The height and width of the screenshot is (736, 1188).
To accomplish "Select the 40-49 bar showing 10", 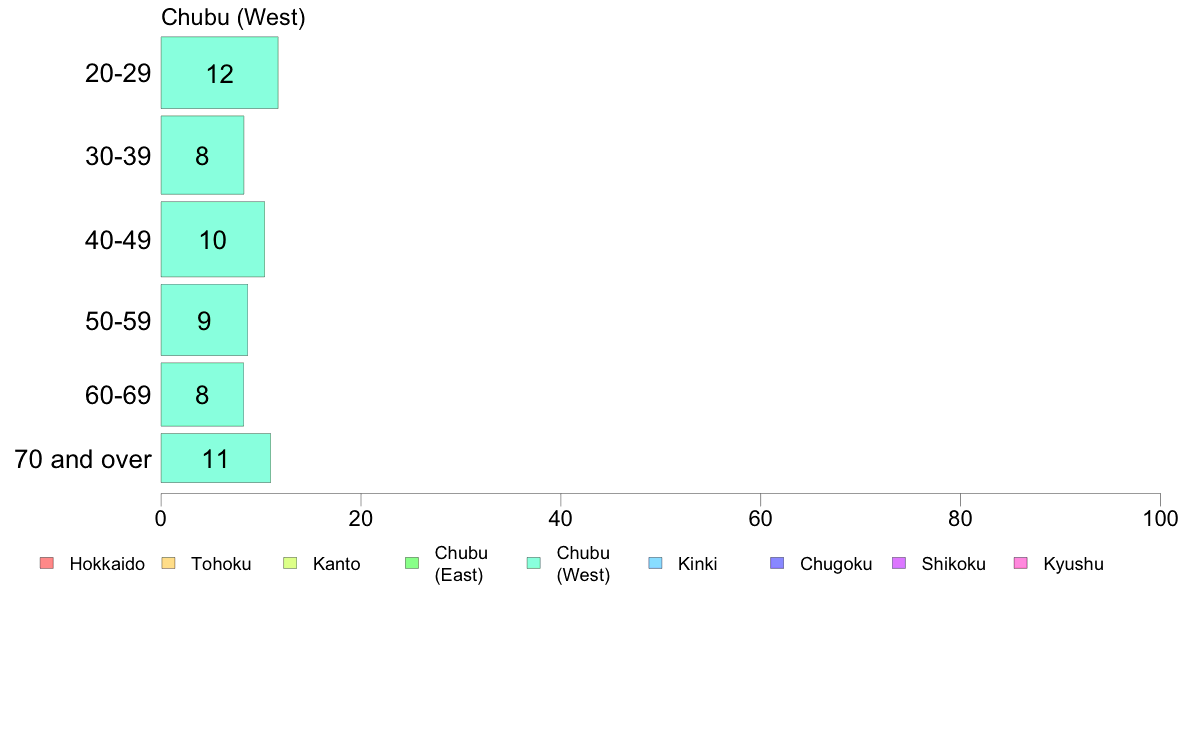I will 213,239.
